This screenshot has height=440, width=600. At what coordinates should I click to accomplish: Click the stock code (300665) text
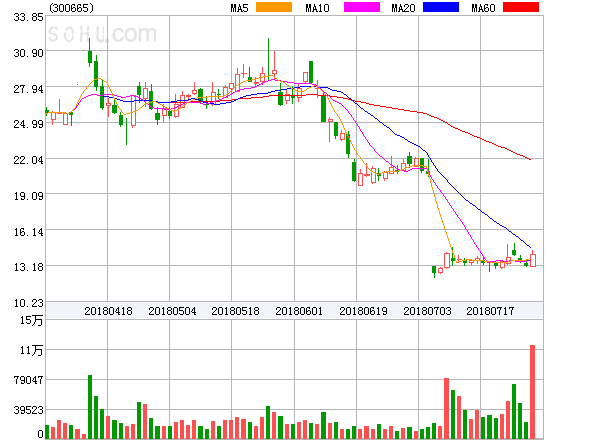[72, 8]
